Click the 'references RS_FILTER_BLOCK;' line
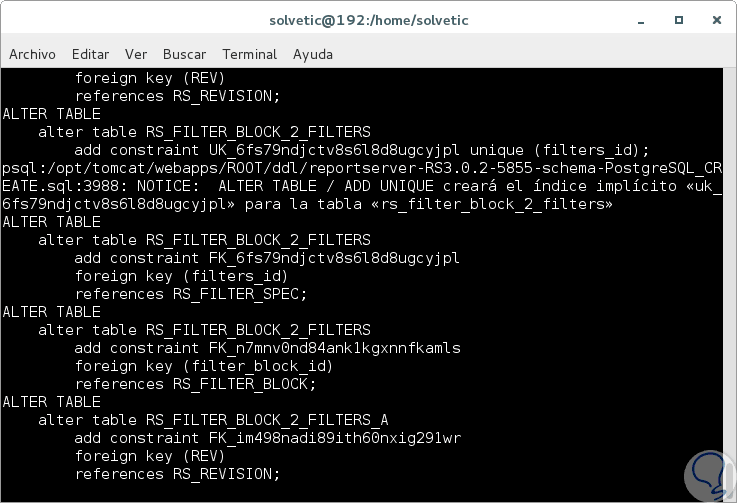Viewport: 737px width, 503px height. pos(195,384)
